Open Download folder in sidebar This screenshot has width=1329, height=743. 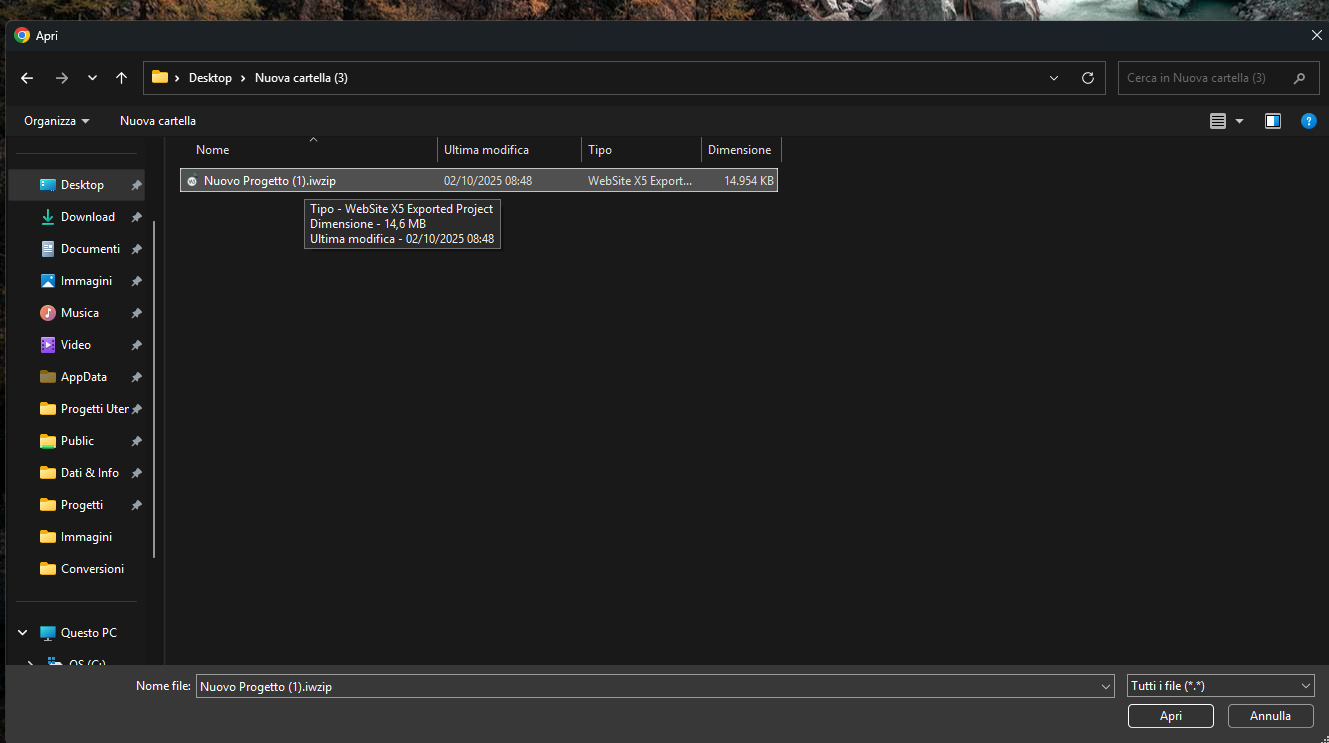click(87, 217)
